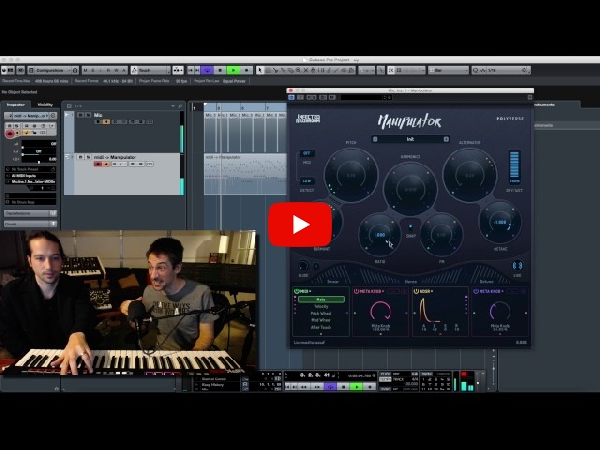Image resolution: width=600 pixels, height=450 pixels.
Task: Go to left locator in top toolbar
Action: point(191,70)
